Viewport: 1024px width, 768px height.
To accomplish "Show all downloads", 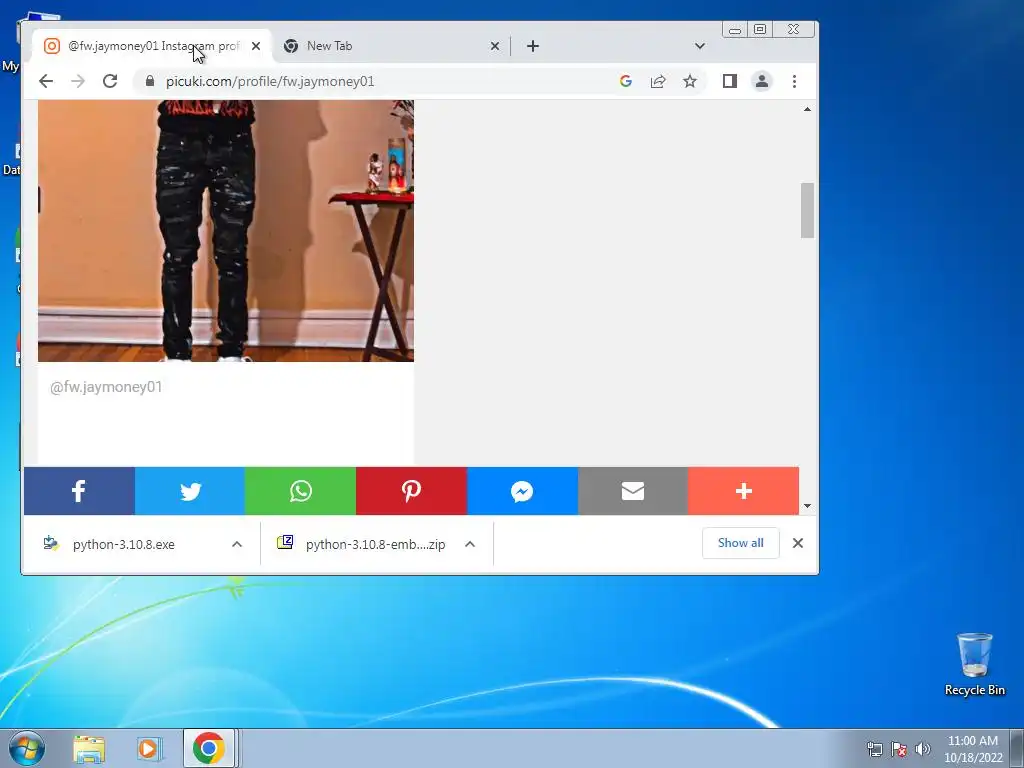I will click(741, 543).
